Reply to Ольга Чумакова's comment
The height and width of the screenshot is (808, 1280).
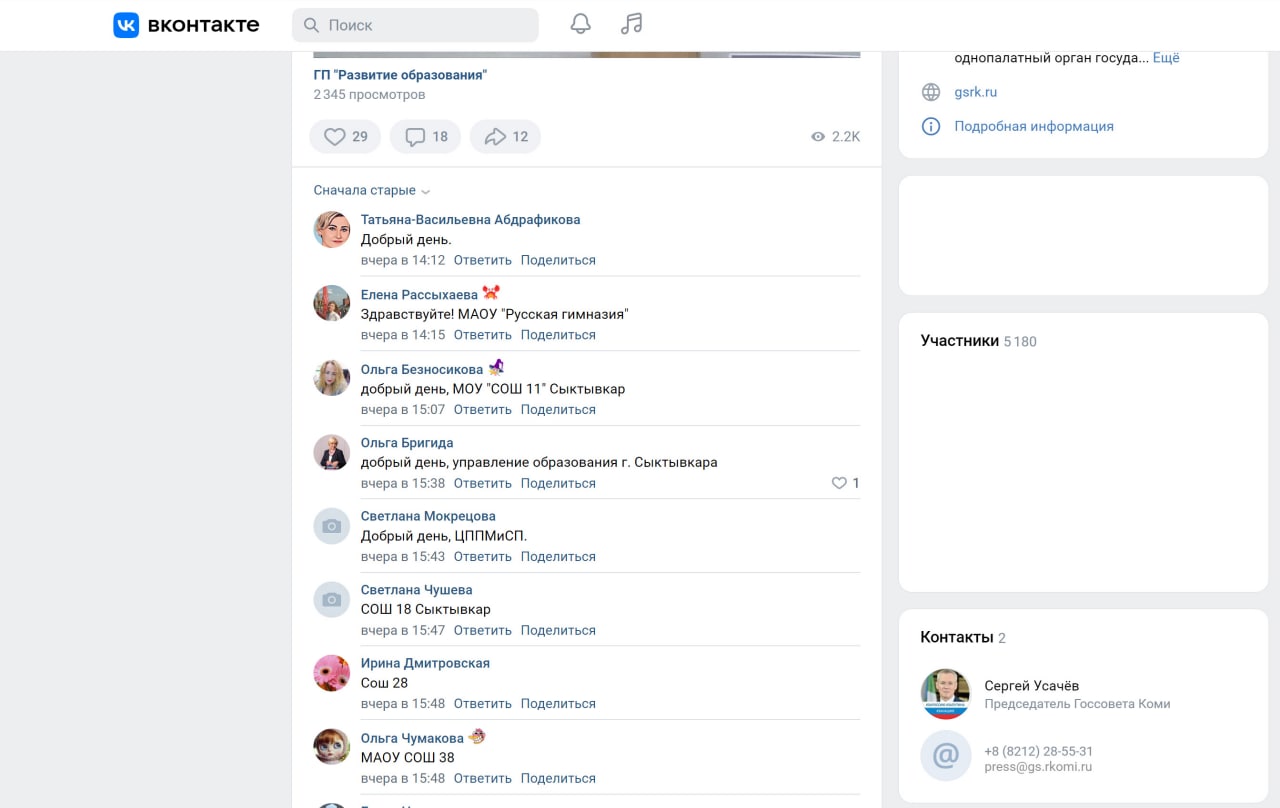tap(483, 778)
